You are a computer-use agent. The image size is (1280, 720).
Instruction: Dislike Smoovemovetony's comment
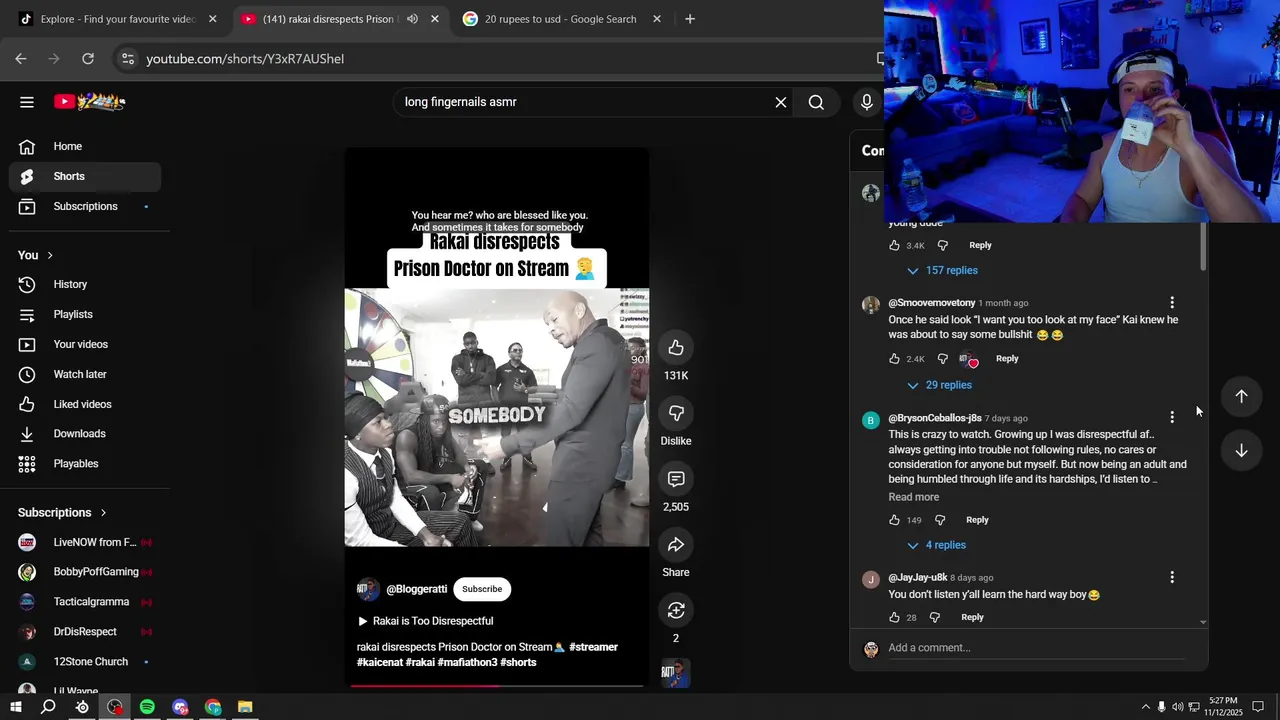942,359
